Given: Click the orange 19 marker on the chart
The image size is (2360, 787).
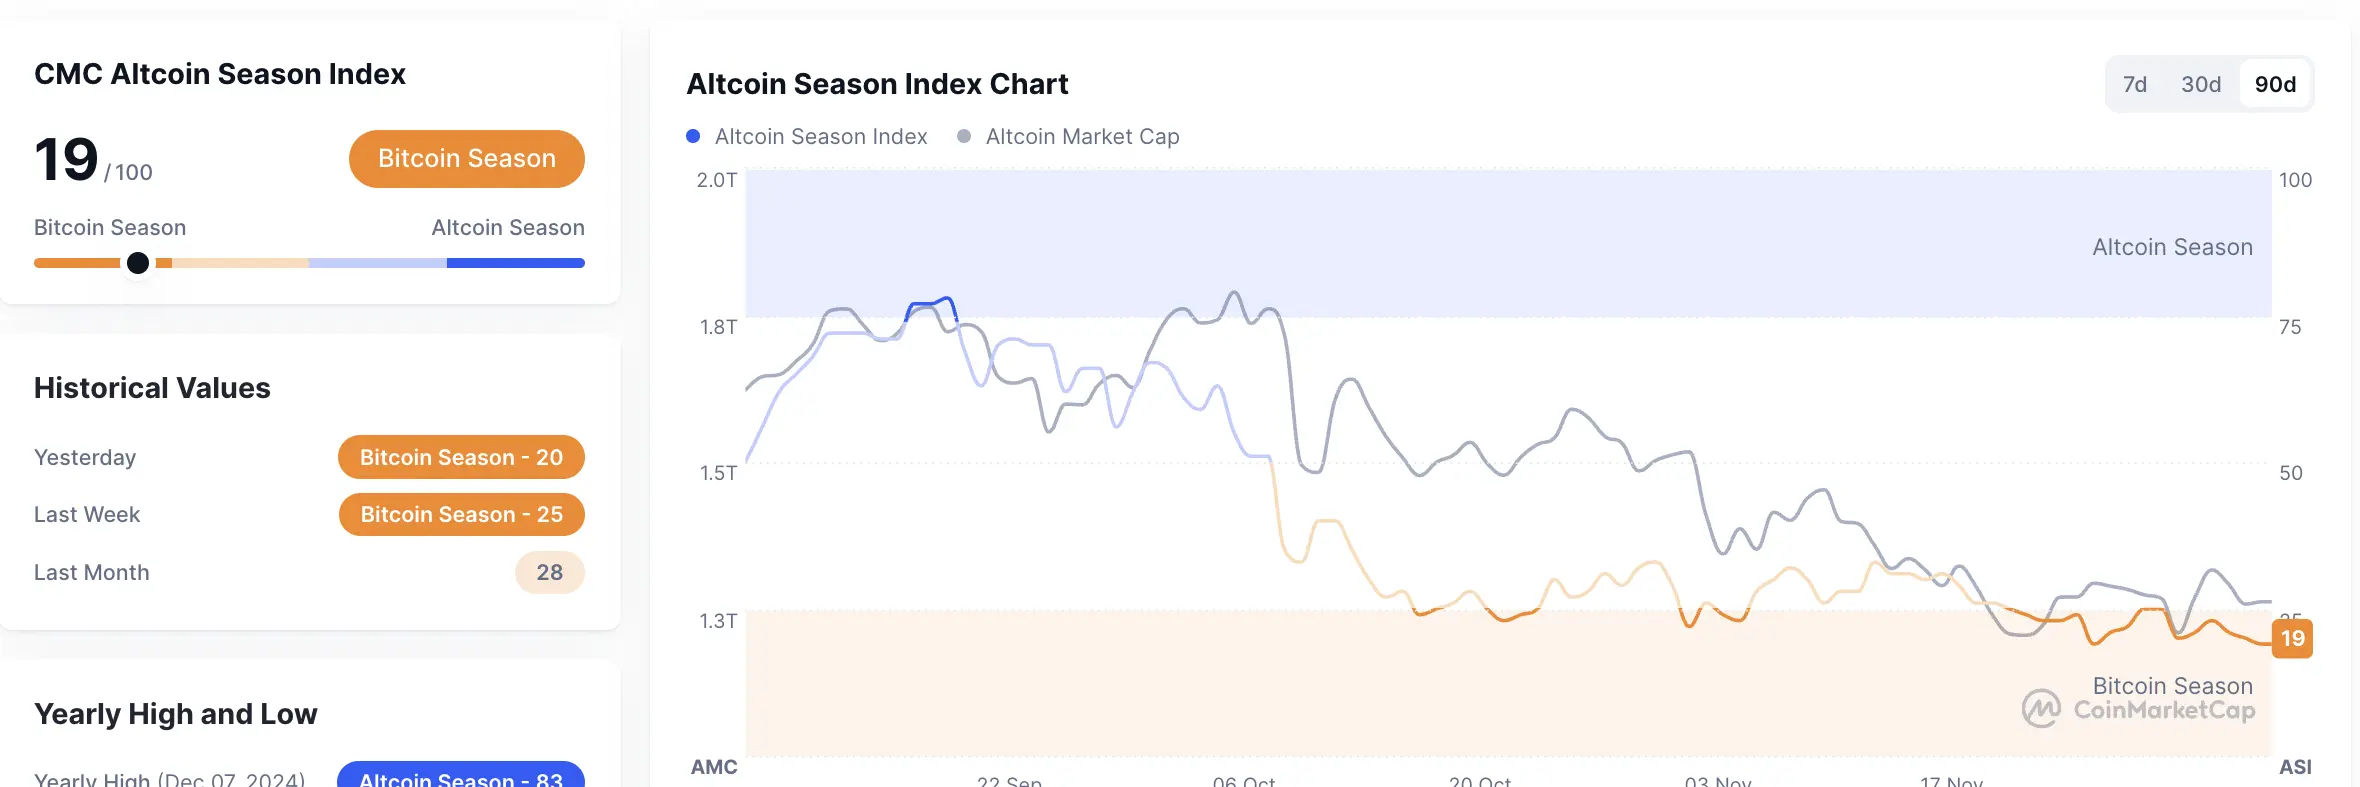Looking at the screenshot, I should [2293, 639].
